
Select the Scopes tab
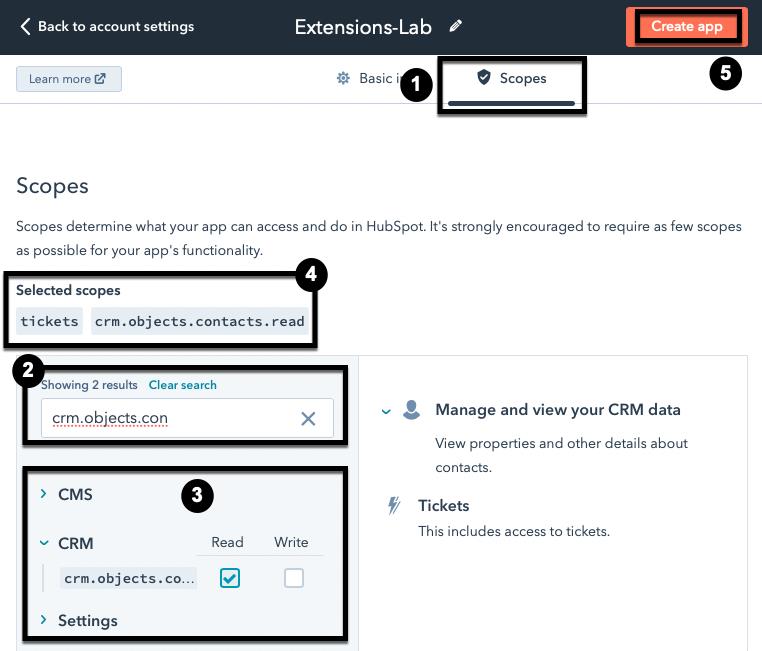click(x=511, y=81)
